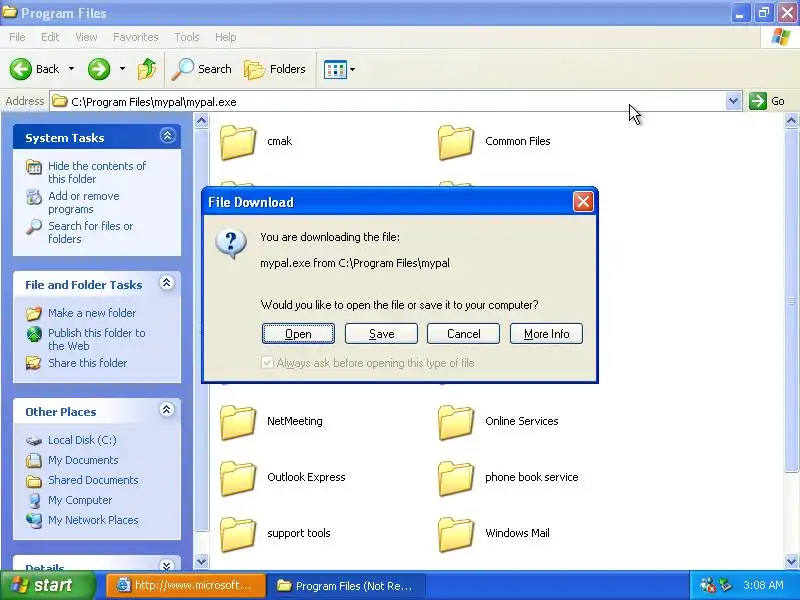The height and width of the screenshot is (600, 800).
Task: Select the Common Files folder
Action: pos(494,141)
